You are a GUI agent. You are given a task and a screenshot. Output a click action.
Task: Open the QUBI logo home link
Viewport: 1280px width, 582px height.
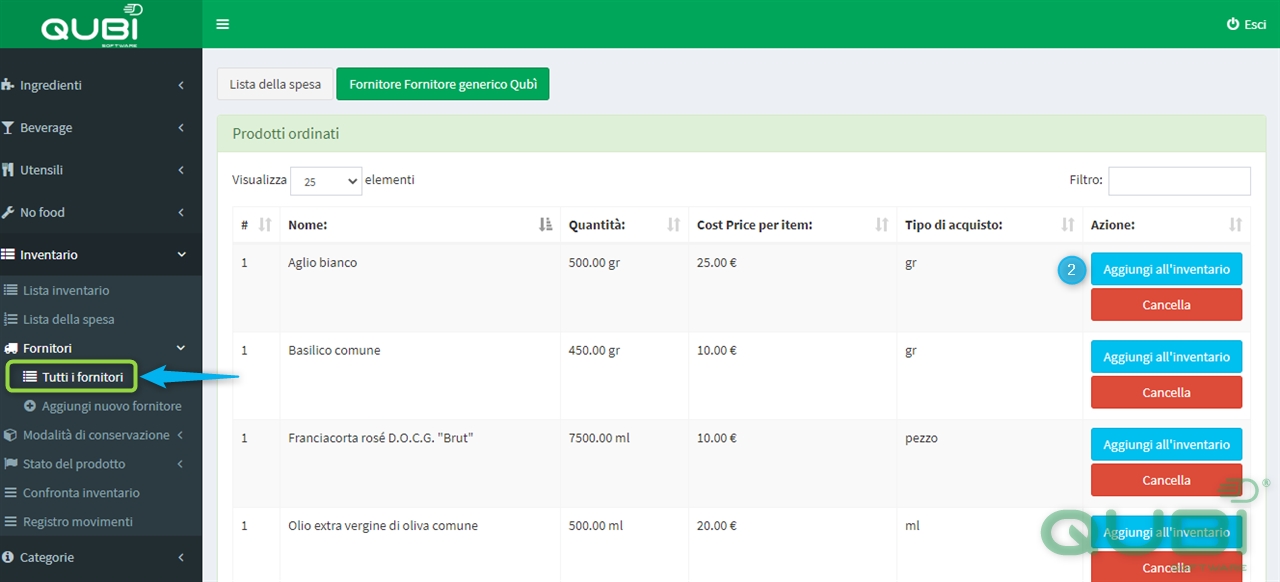tap(92, 24)
